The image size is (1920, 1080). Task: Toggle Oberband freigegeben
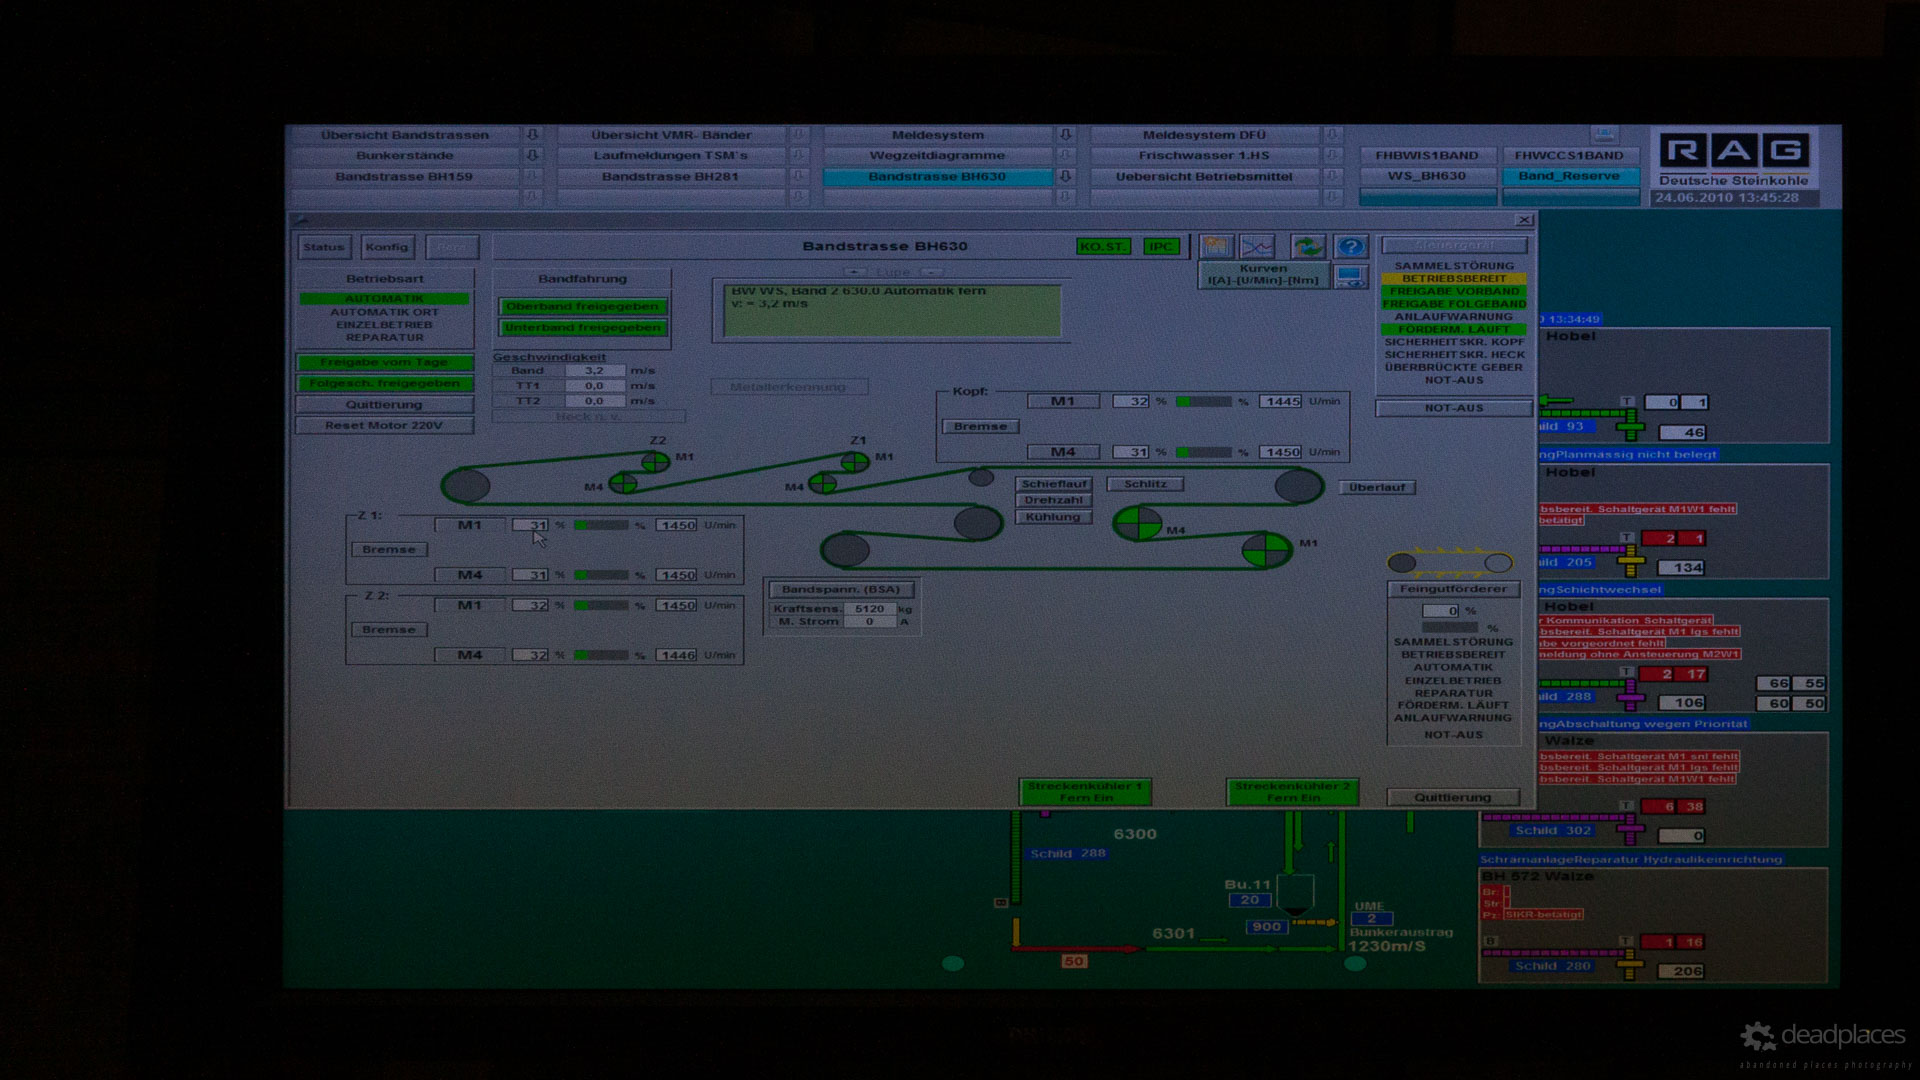click(x=582, y=307)
